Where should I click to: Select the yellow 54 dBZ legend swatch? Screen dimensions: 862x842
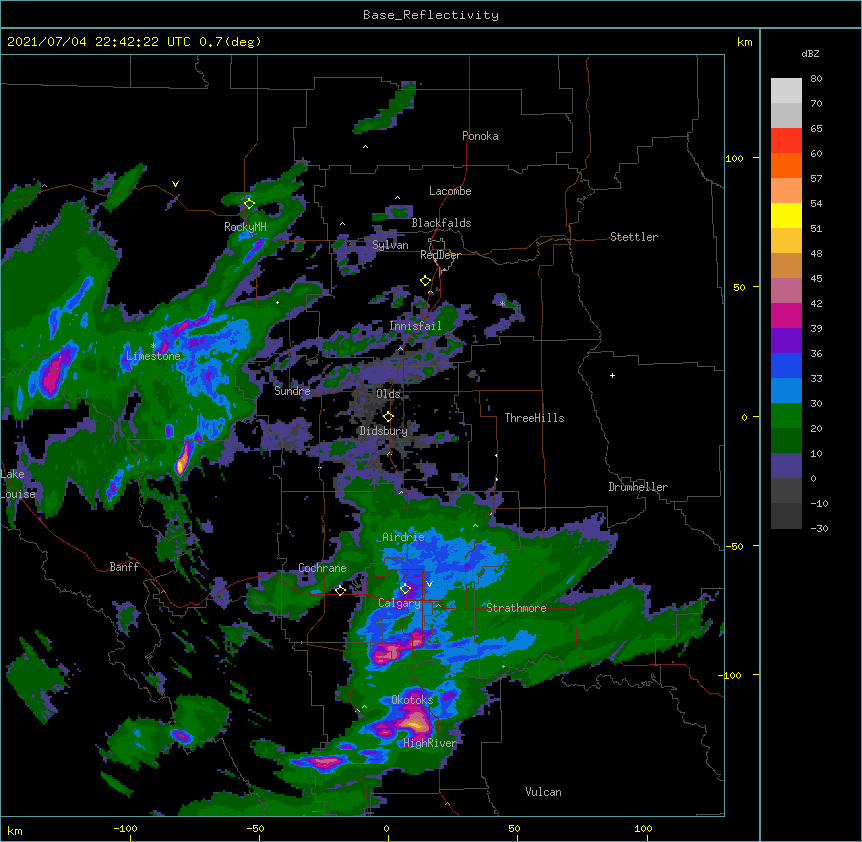pyautogui.click(x=786, y=215)
